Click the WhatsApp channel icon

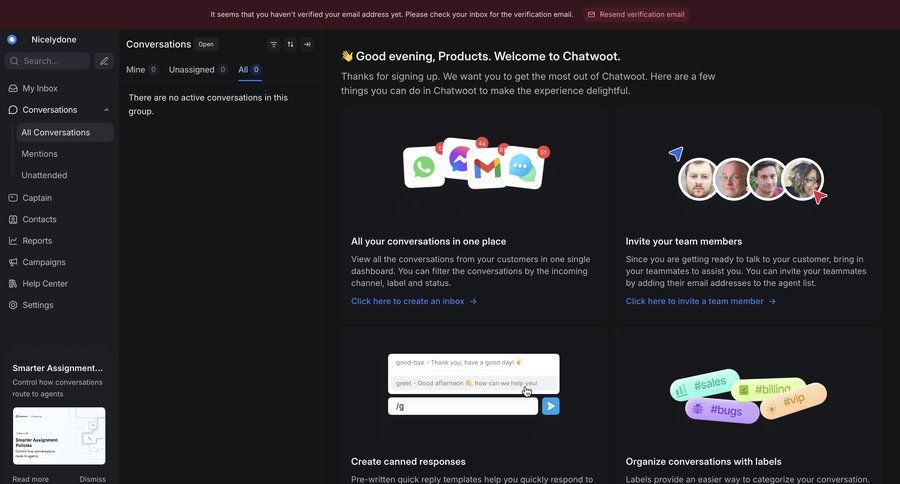(424, 167)
